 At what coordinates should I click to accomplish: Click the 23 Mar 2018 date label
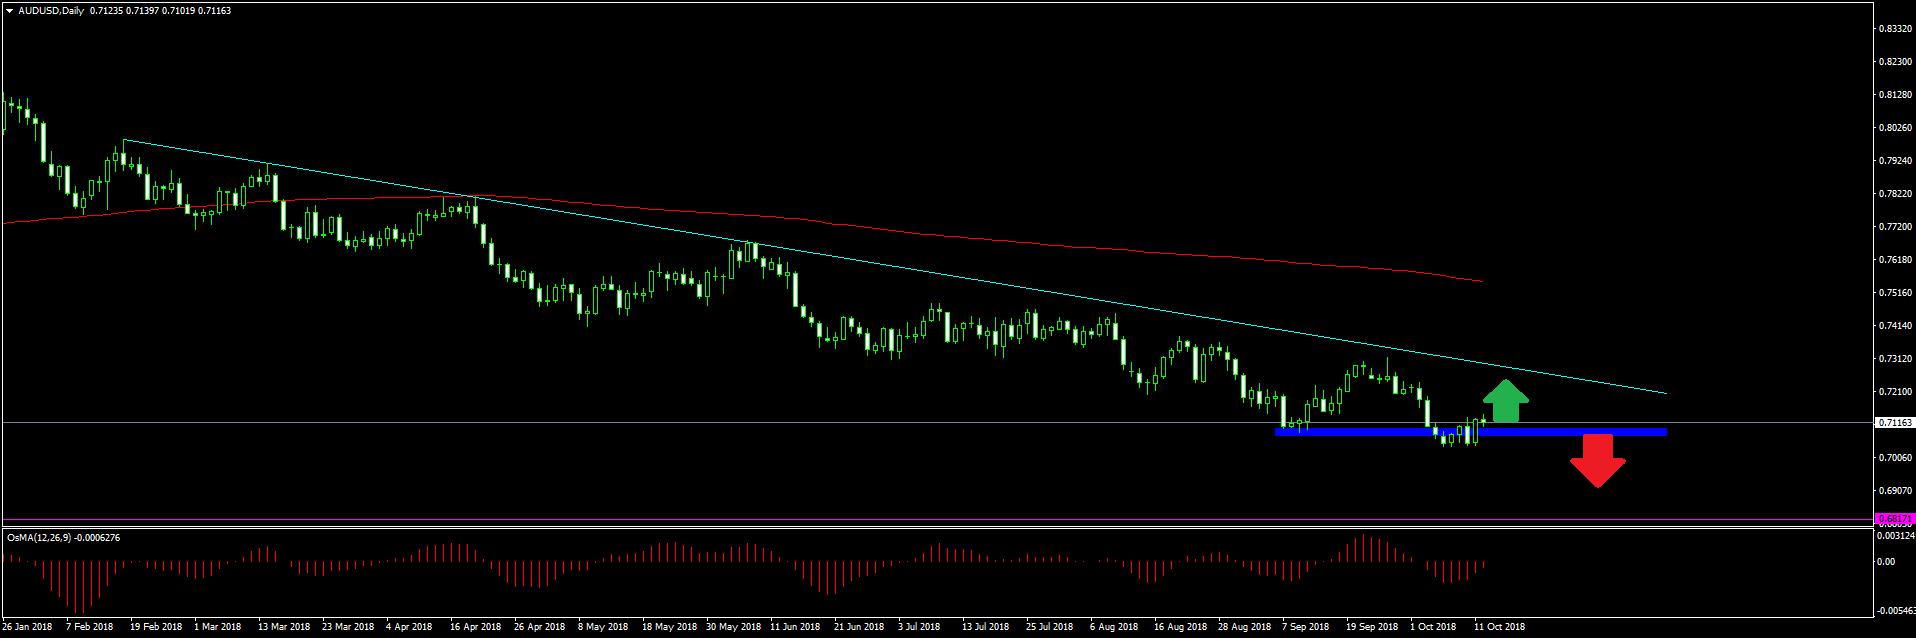point(348,627)
